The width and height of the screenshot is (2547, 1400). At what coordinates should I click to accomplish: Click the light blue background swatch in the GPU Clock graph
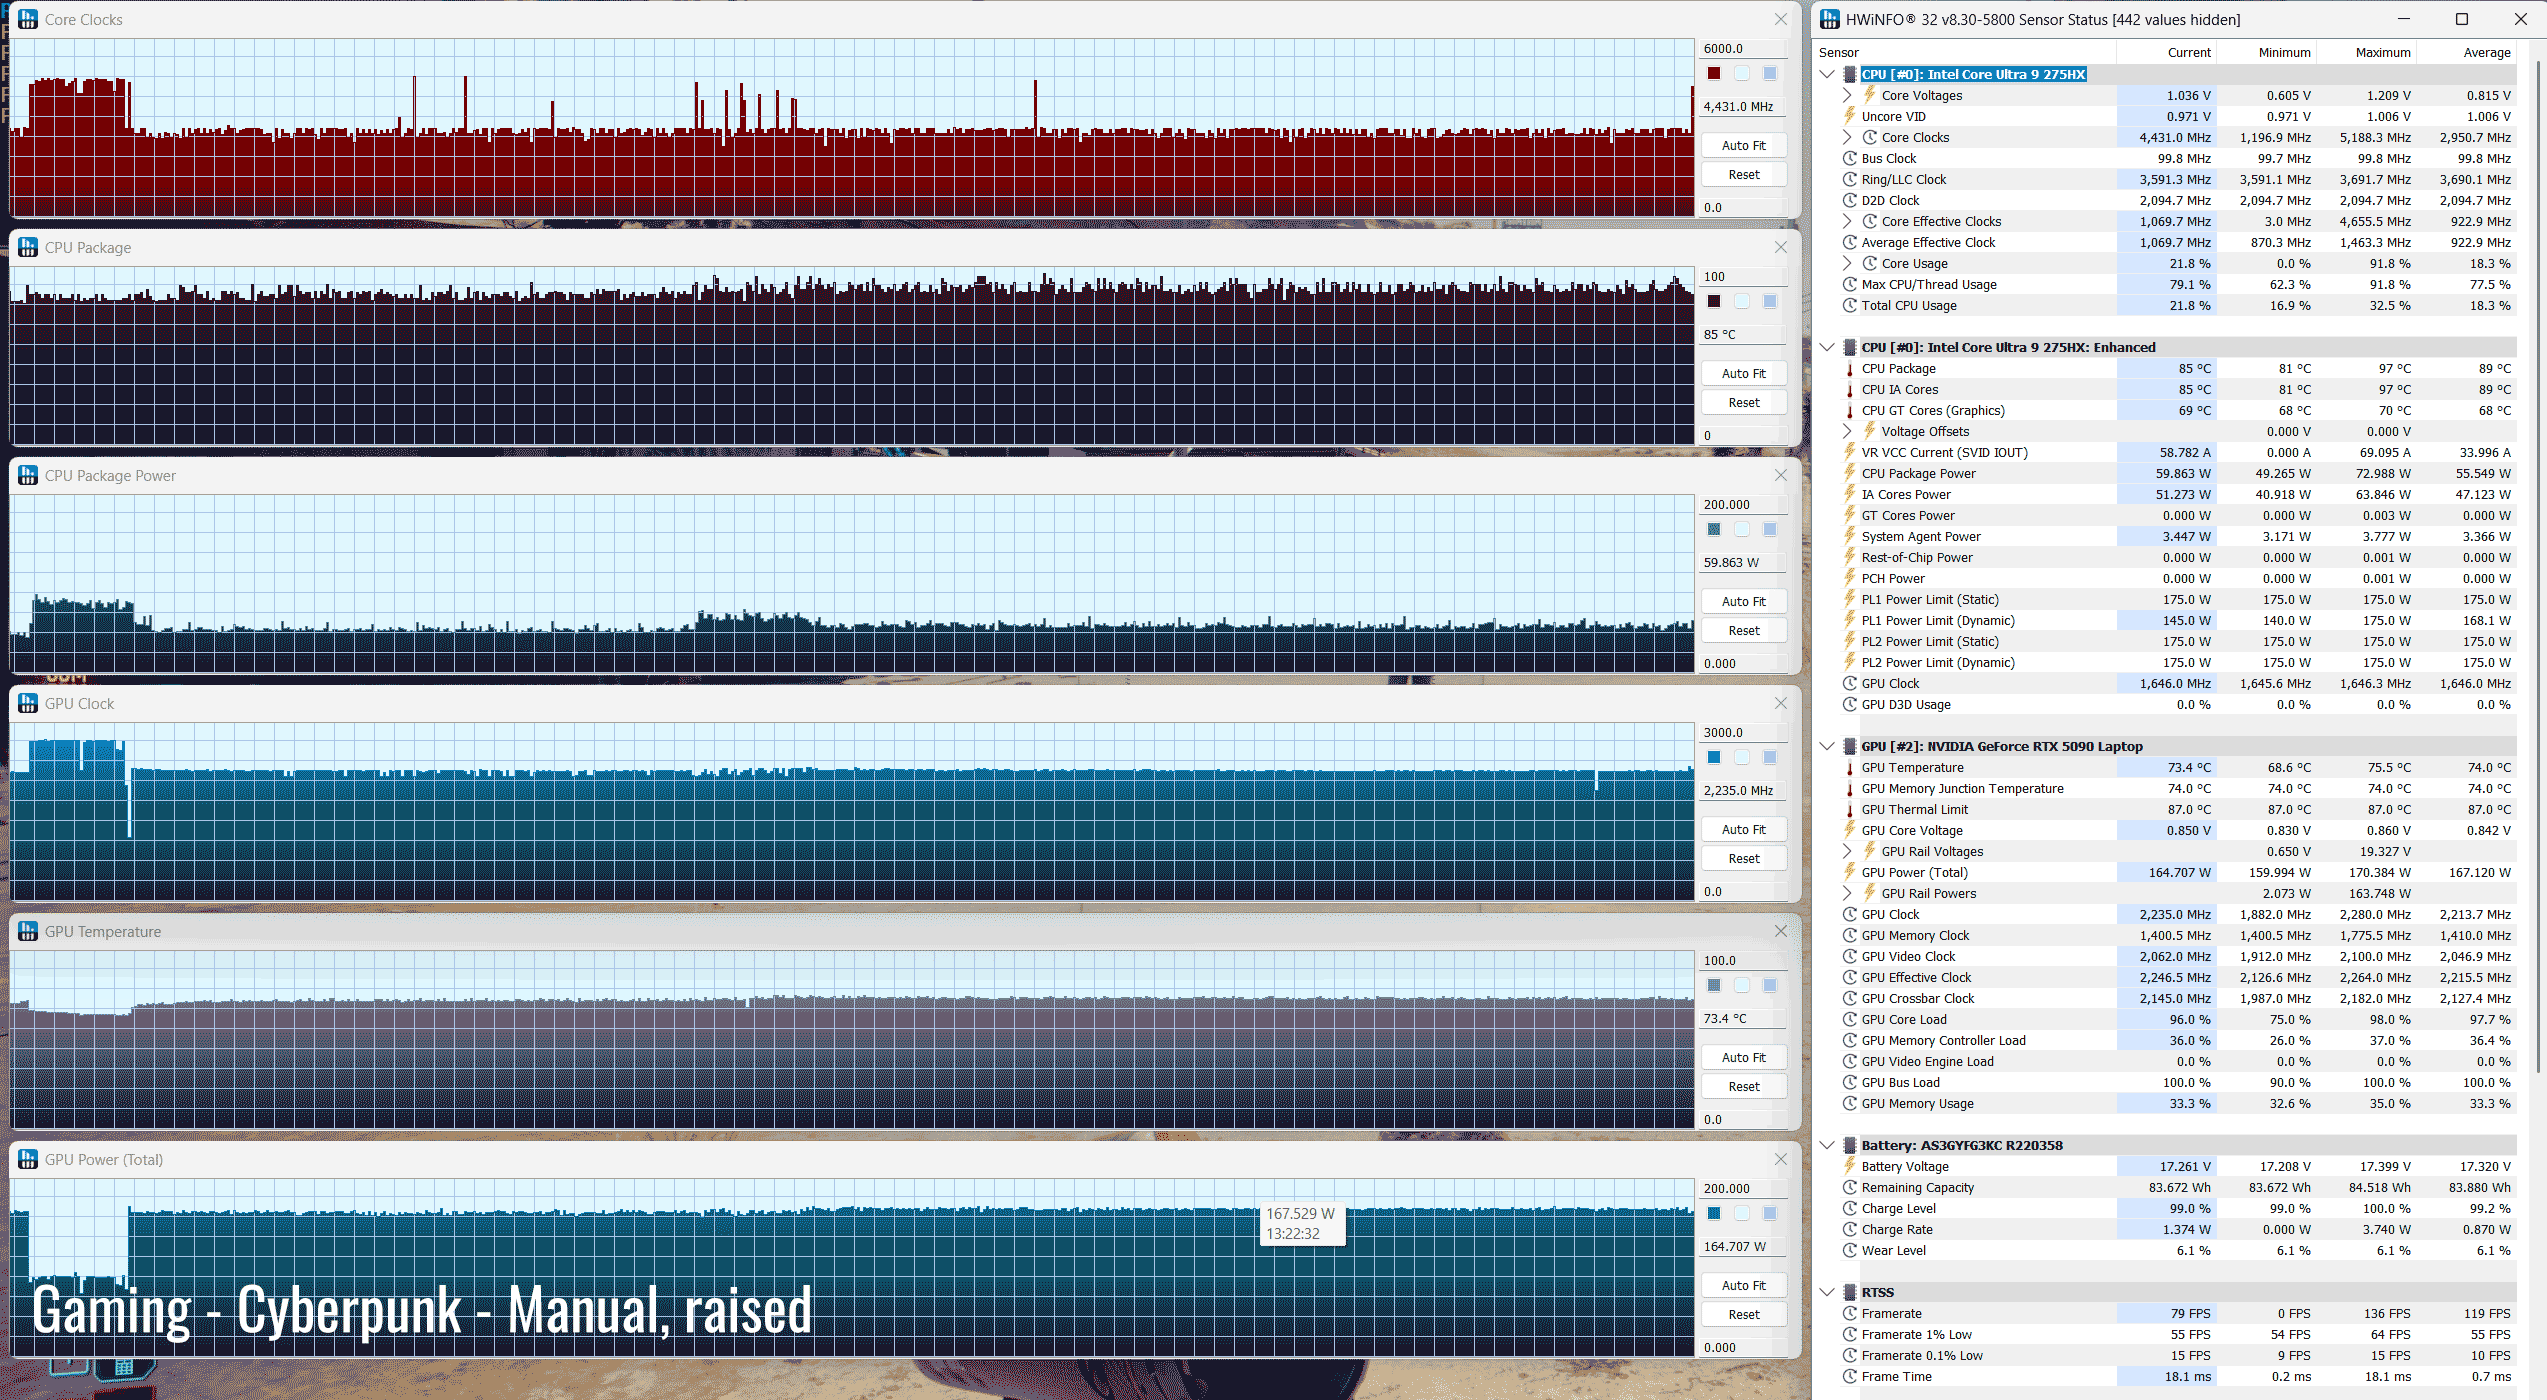(1742, 757)
